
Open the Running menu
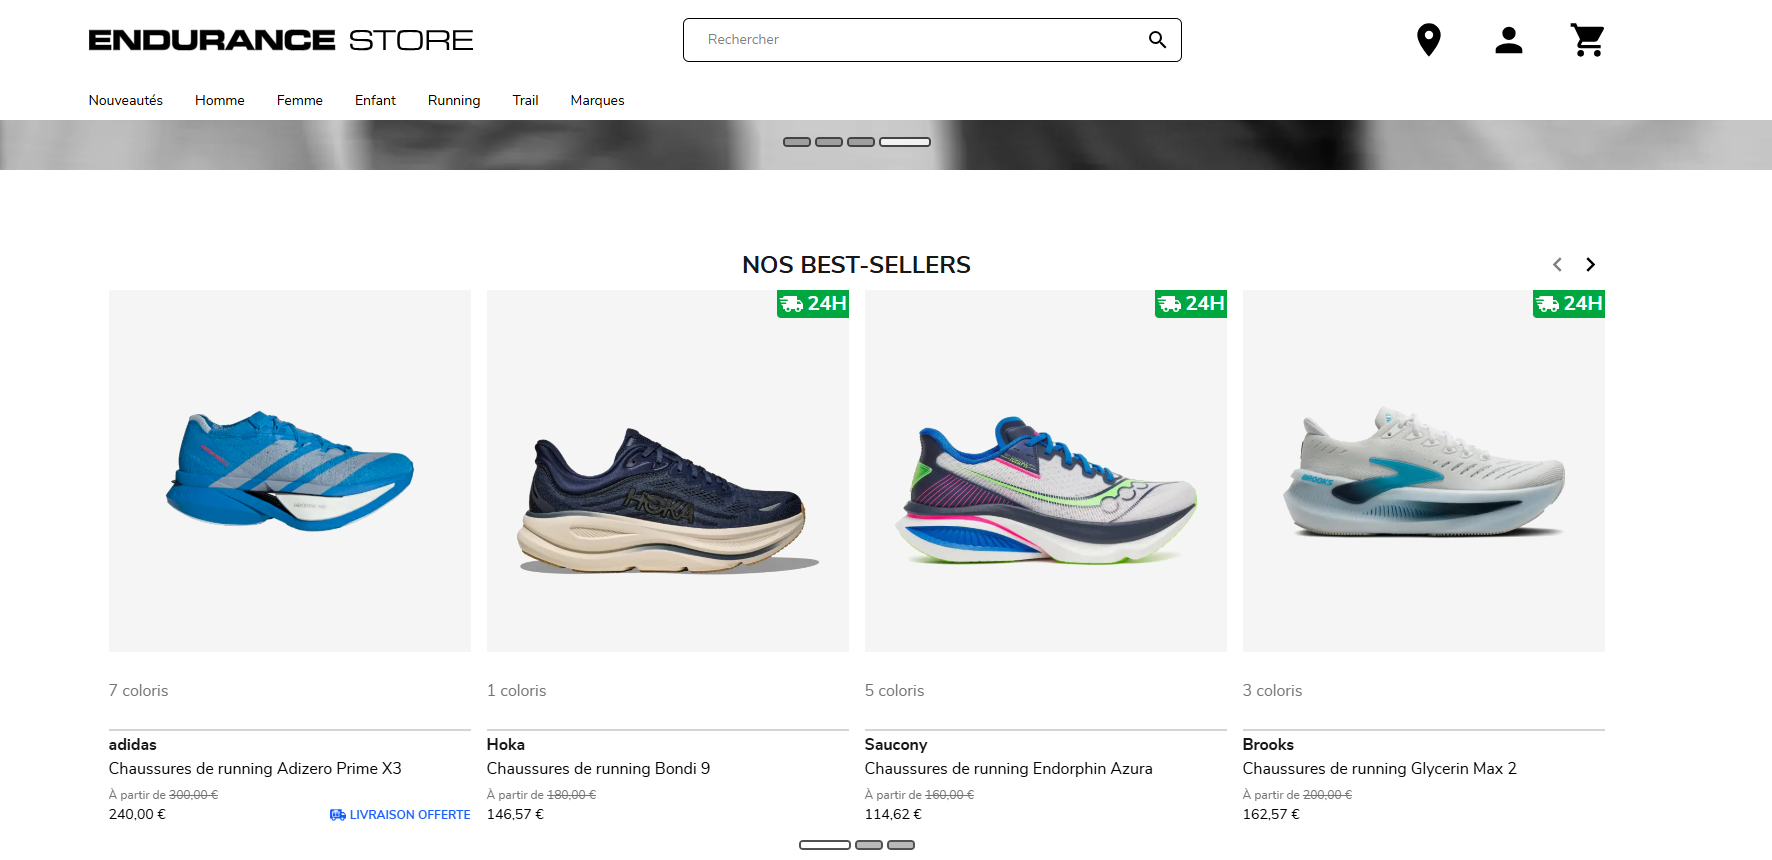coord(454,100)
